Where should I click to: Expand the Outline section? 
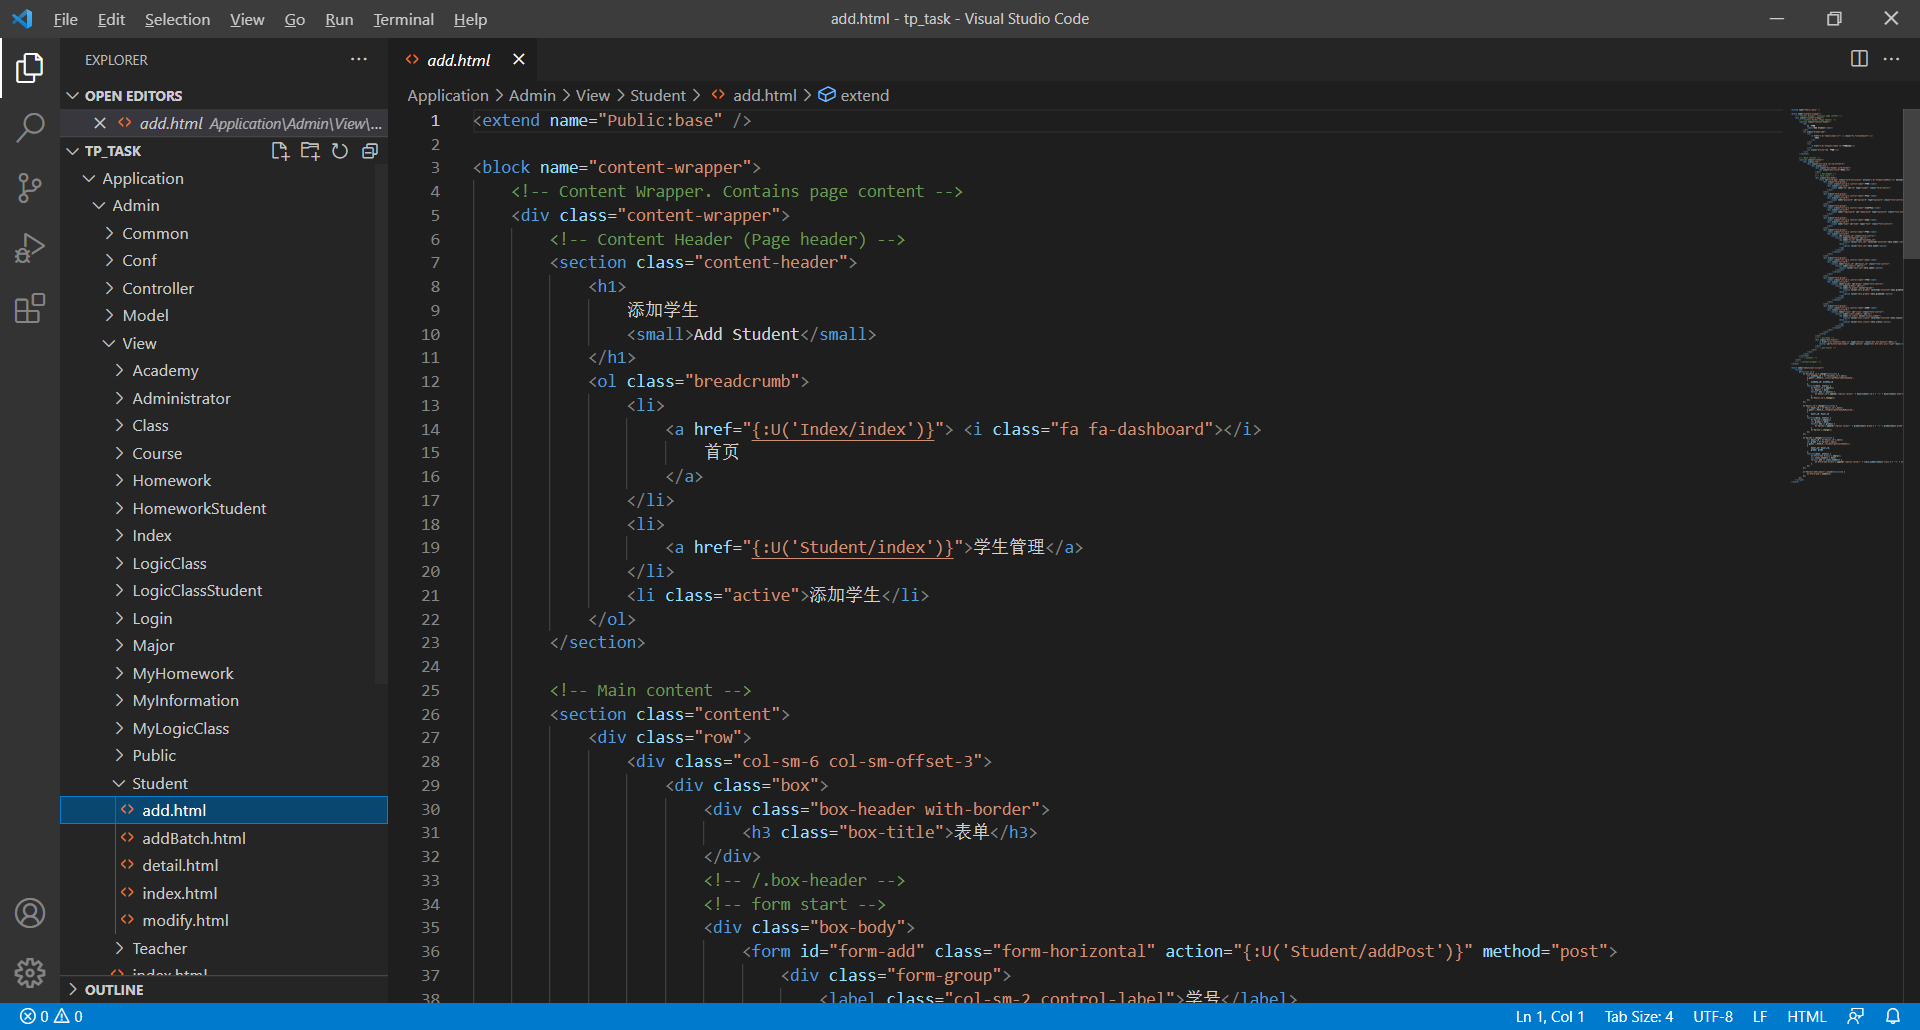pyautogui.click(x=224, y=990)
